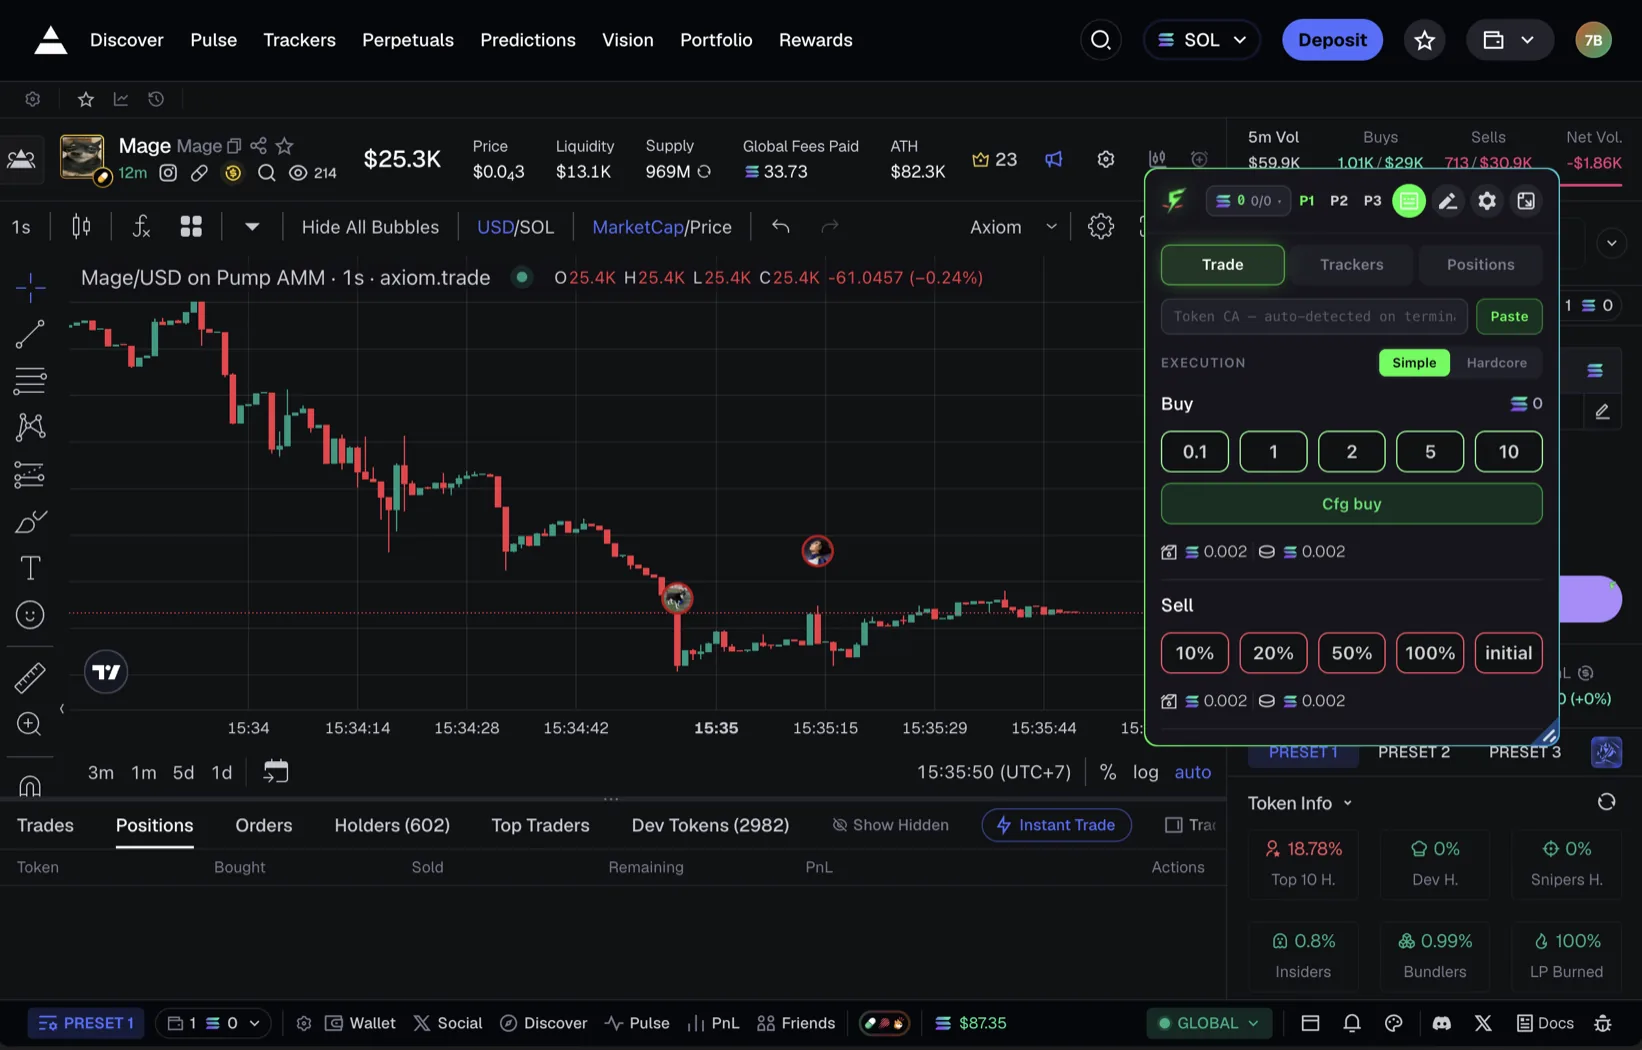The image size is (1642, 1050).
Task: Open the Discord icon in bottom bar
Action: [x=1441, y=1023]
